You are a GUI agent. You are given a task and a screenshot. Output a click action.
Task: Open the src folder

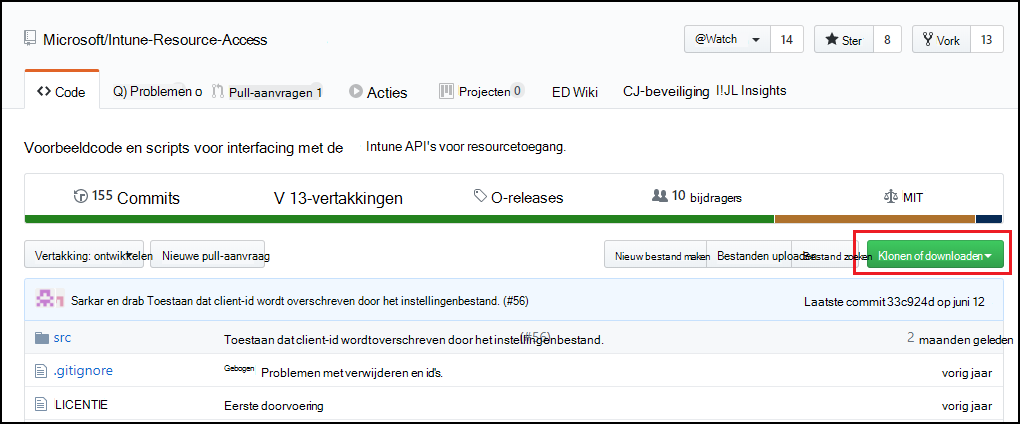pyautogui.click(x=62, y=338)
